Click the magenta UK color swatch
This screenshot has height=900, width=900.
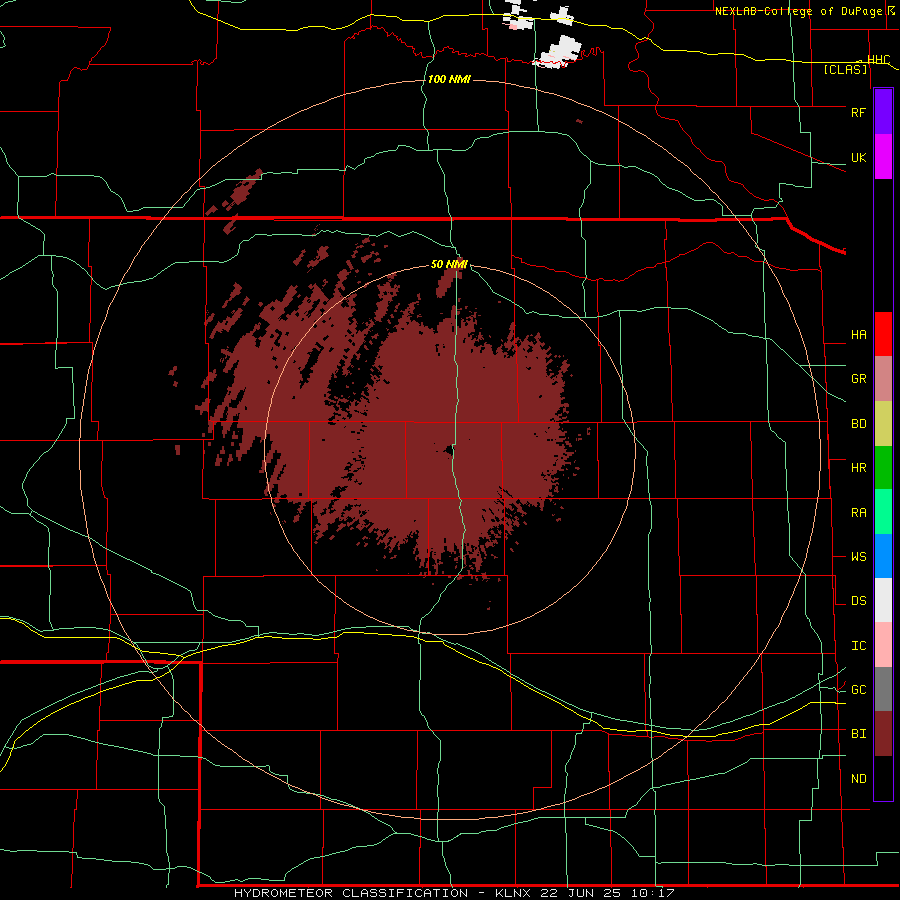tap(883, 157)
